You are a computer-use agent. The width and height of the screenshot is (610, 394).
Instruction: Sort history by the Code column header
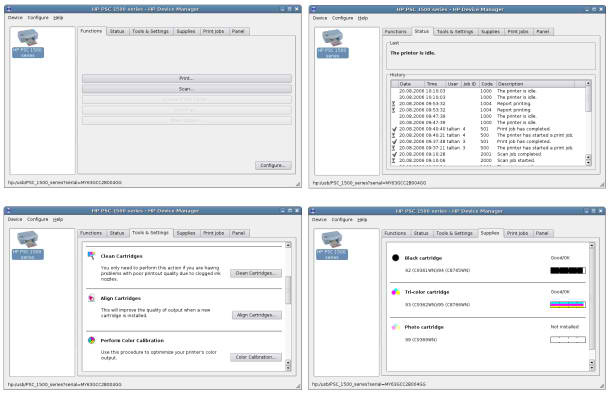click(x=487, y=84)
